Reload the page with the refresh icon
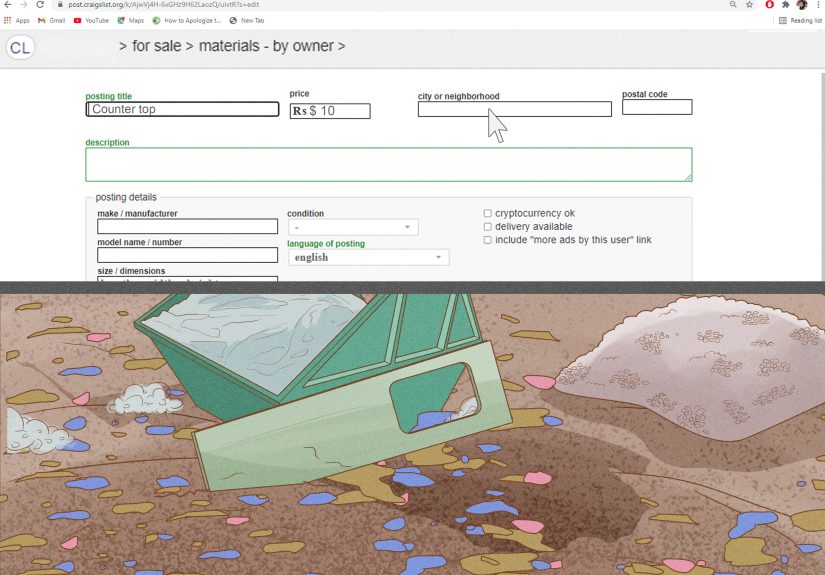The height and width of the screenshot is (575, 825). [40, 5]
